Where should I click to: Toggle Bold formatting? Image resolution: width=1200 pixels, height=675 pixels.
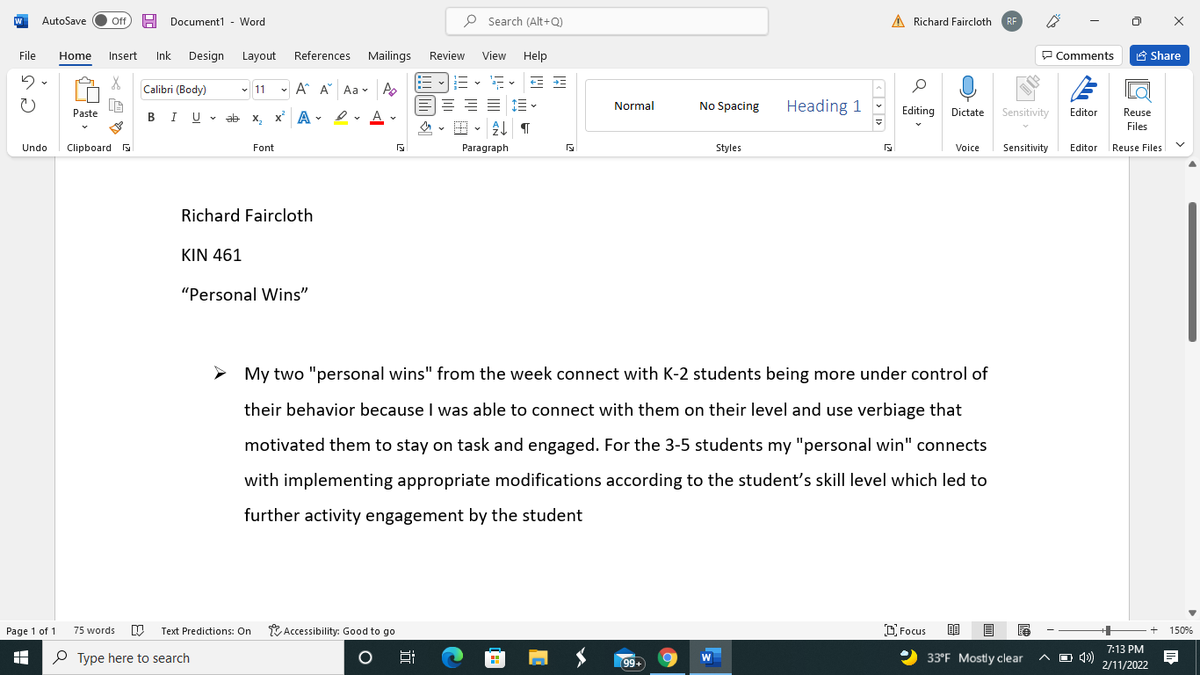(x=152, y=119)
